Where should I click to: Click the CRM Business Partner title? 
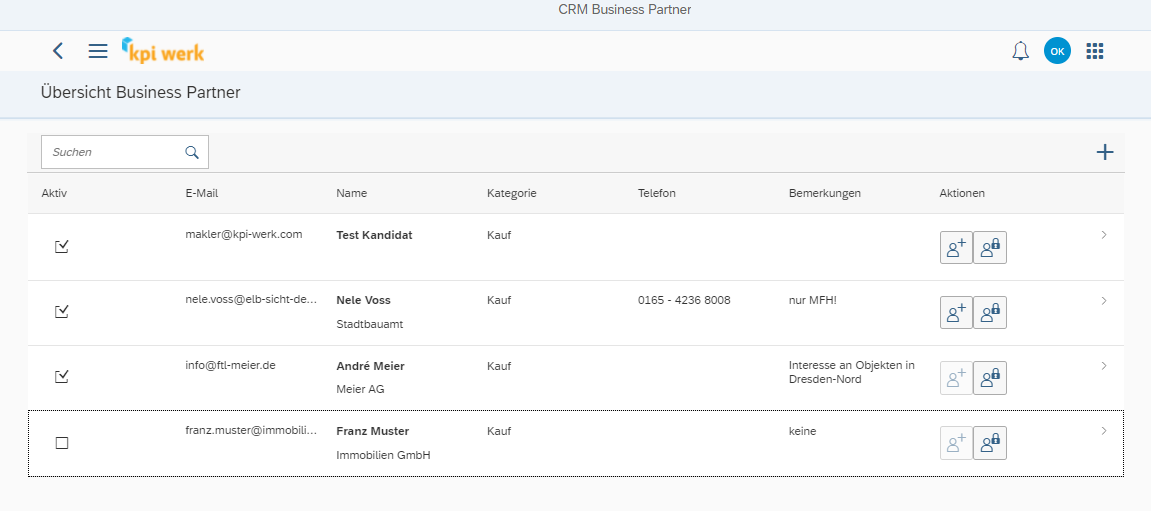(x=625, y=10)
